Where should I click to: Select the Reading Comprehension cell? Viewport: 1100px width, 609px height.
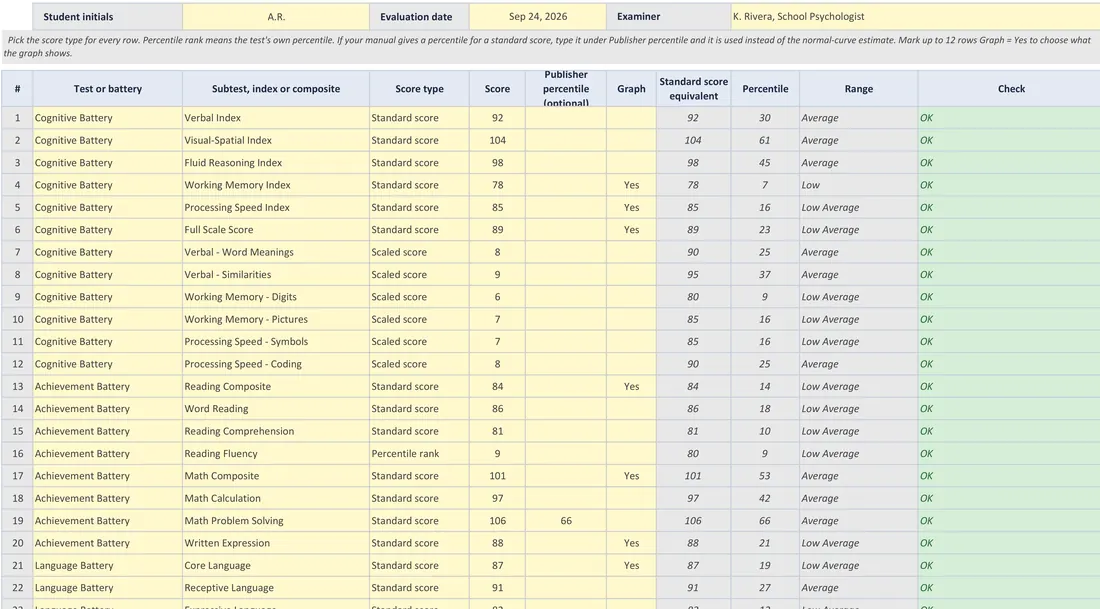click(276, 431)
